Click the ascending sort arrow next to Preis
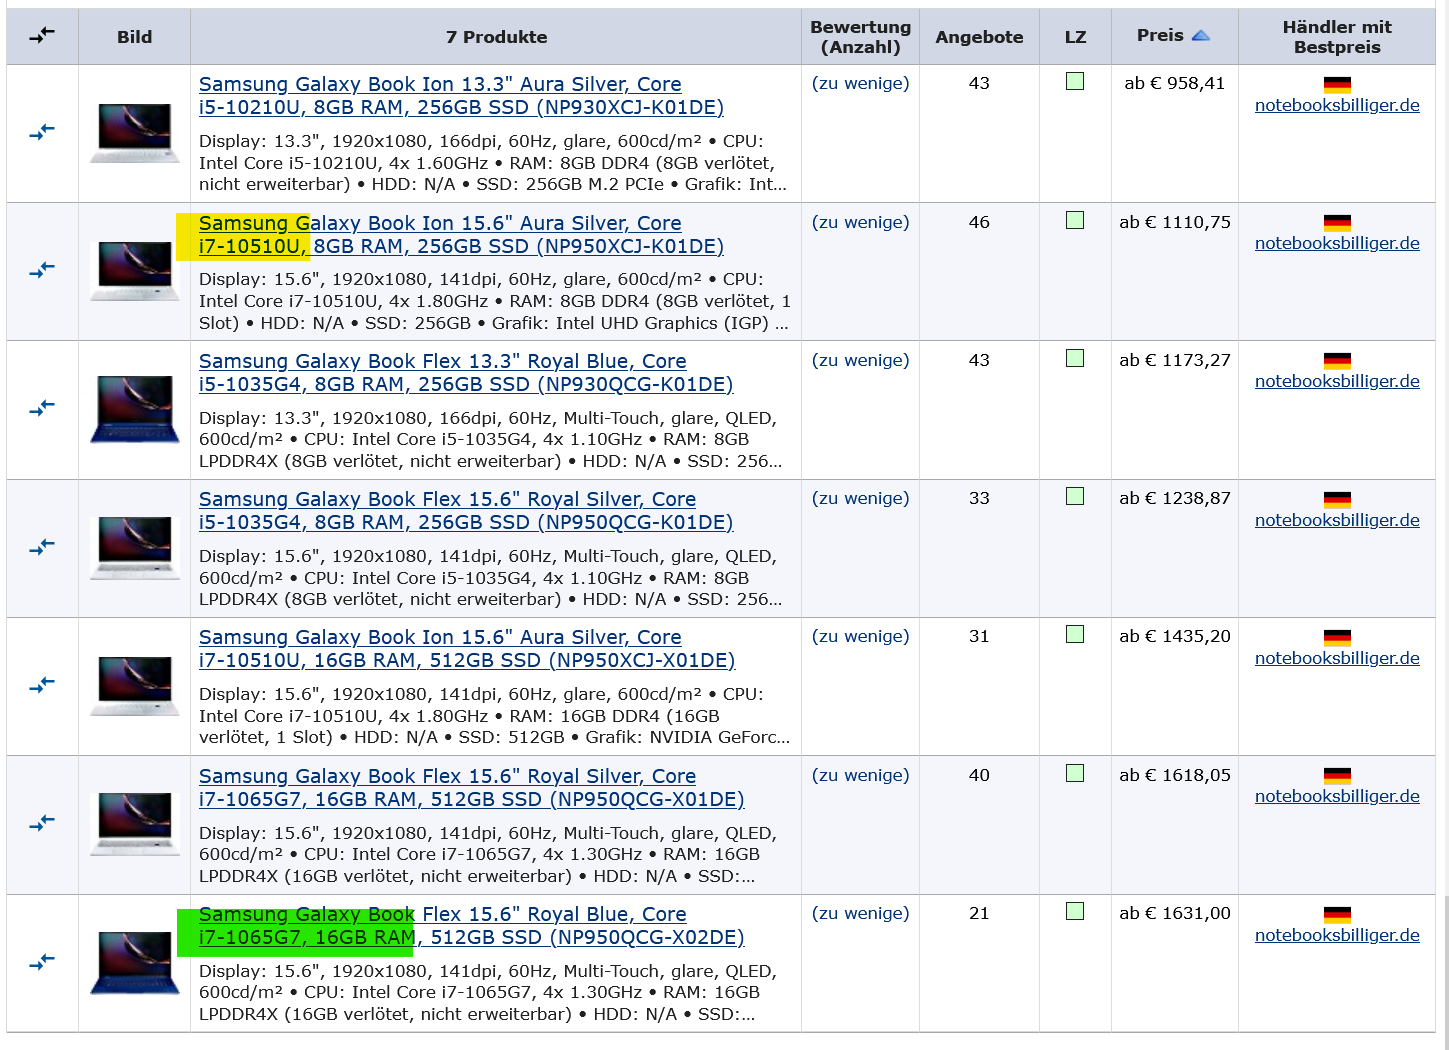Screen dimensions: 1449x1050 click(1201, 35)
